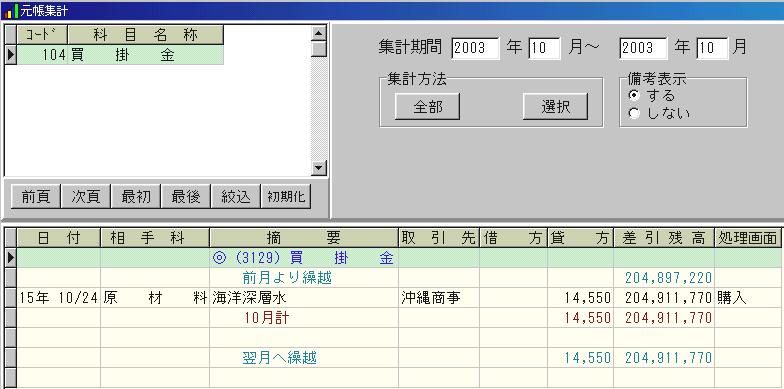Click the account list scroll down arrow
This screenshot has width=784, height=389.
pyautogui.click(x=318, y=168)
